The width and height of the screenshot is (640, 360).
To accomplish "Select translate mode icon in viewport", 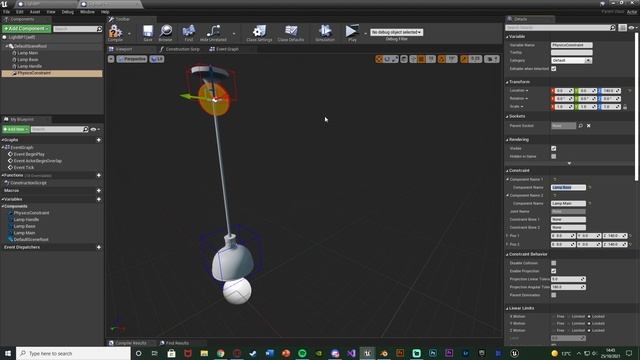I will click(x=379, y=59).
